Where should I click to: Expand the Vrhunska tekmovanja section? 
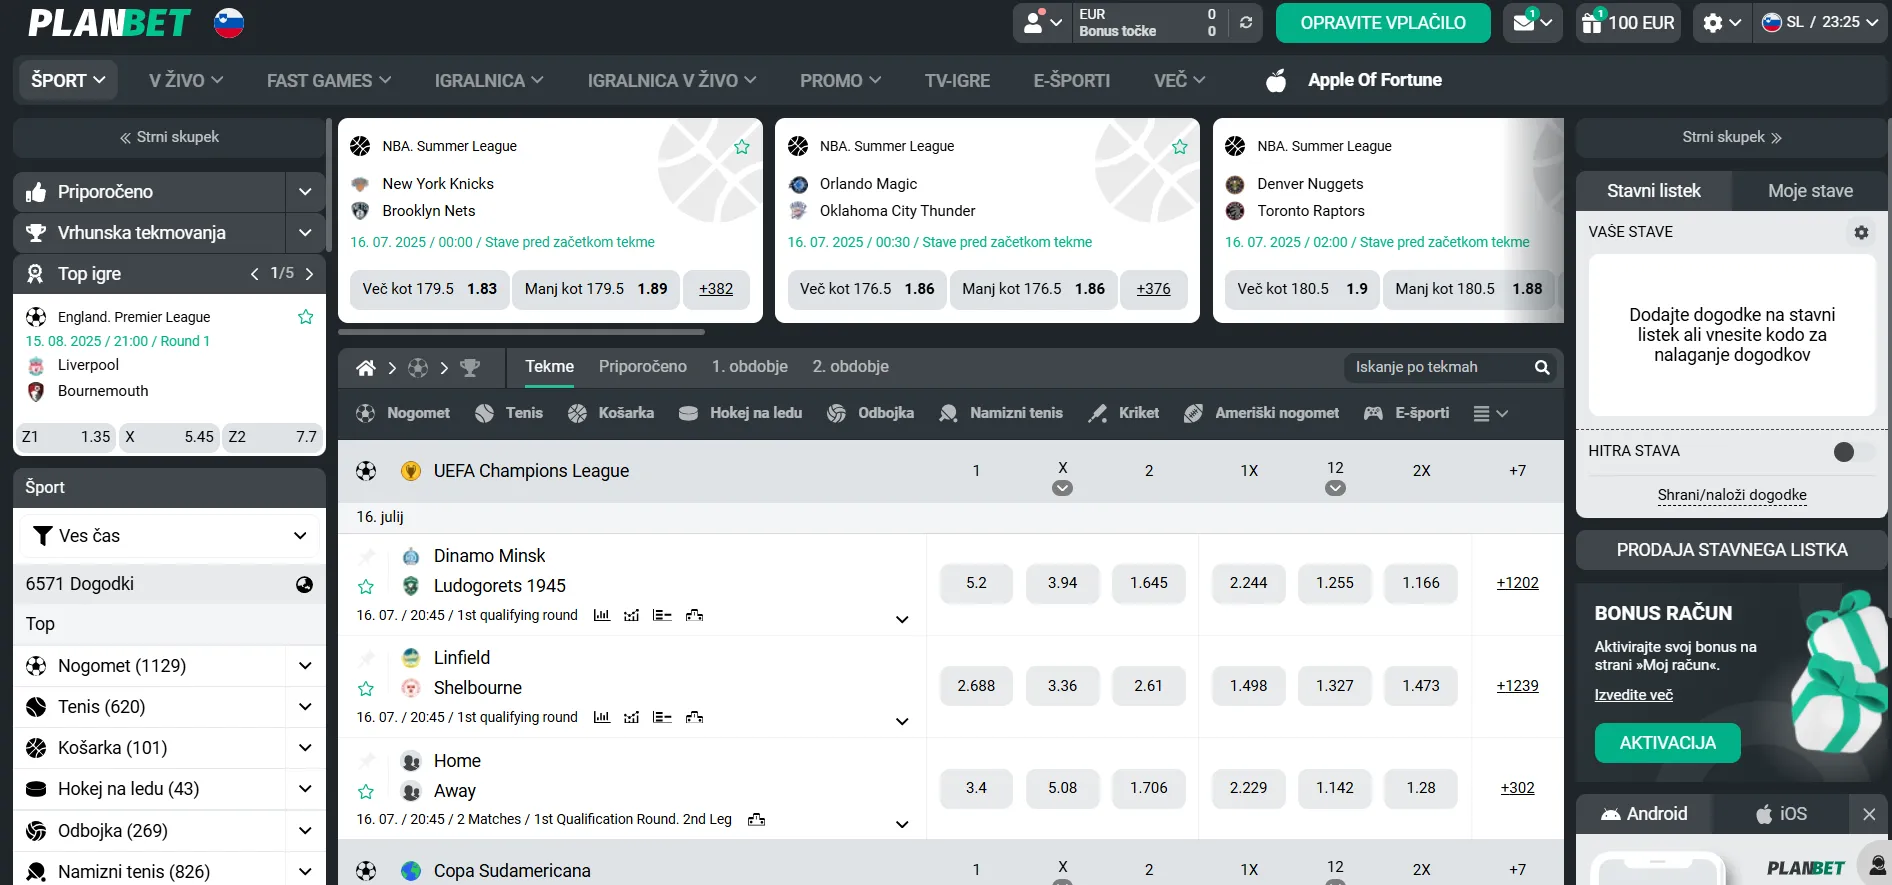click(x=305, y=233)
